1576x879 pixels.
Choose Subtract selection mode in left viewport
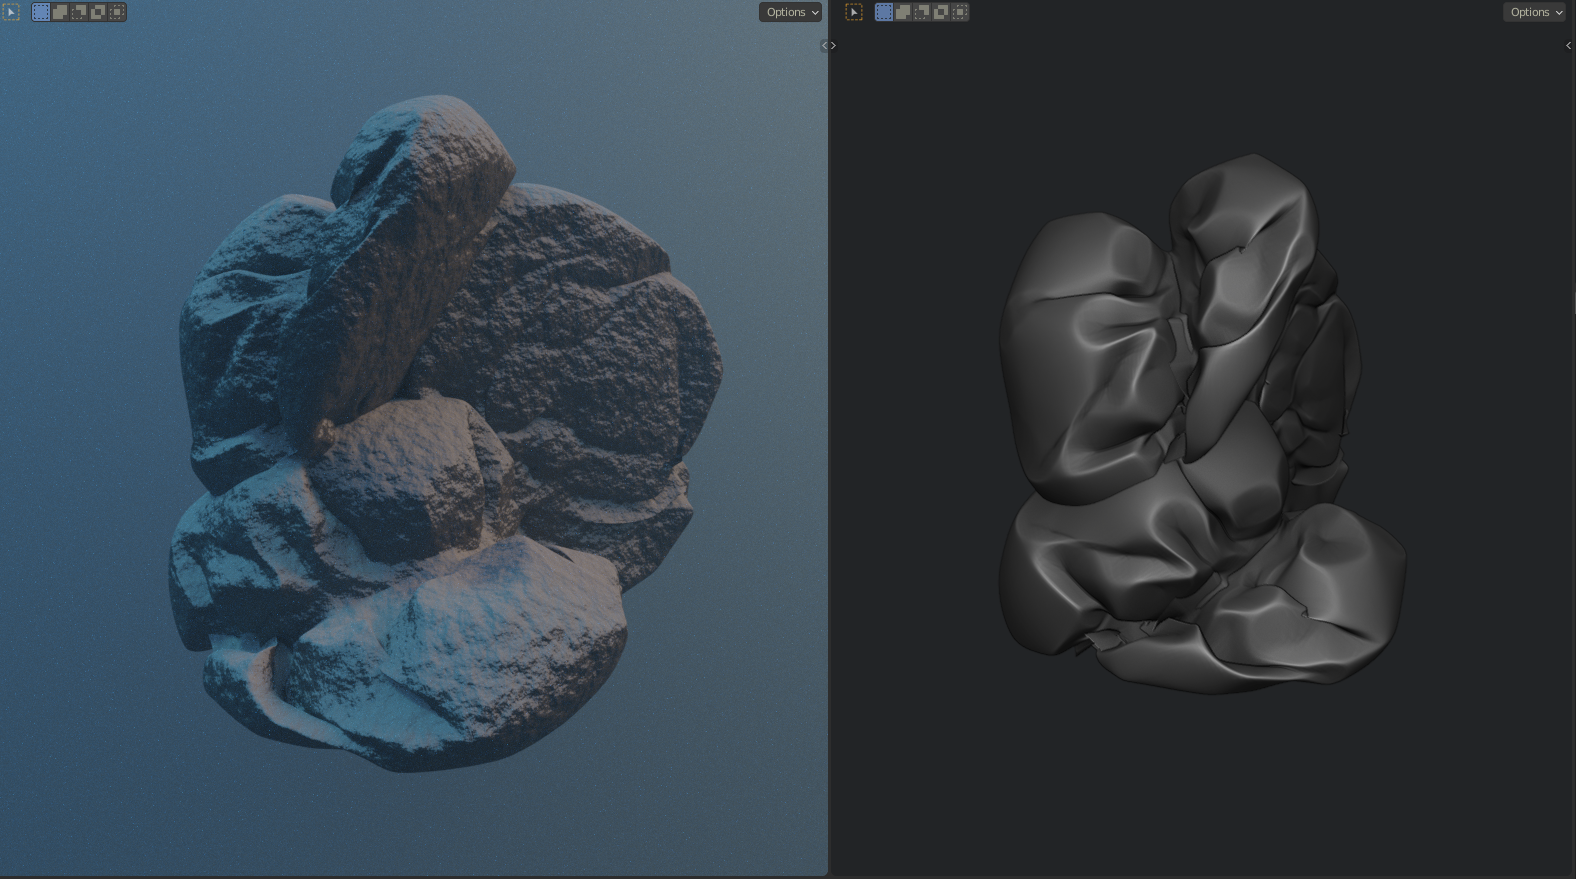pos(79,12)
